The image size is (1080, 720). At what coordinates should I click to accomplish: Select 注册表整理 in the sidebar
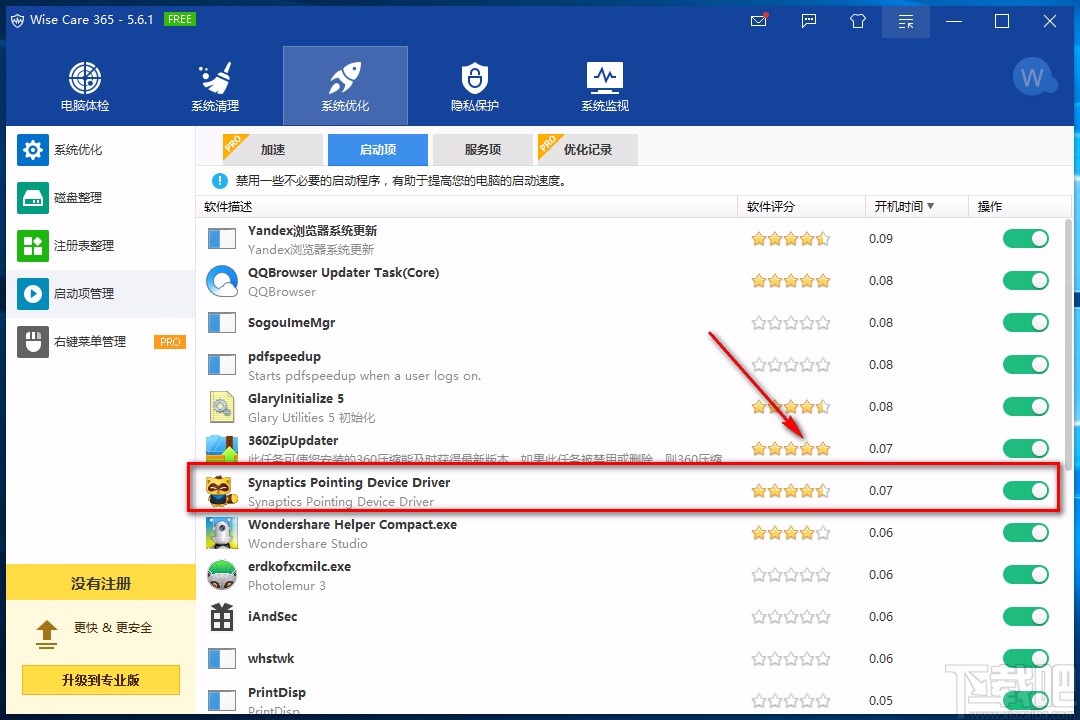point(101,246)
